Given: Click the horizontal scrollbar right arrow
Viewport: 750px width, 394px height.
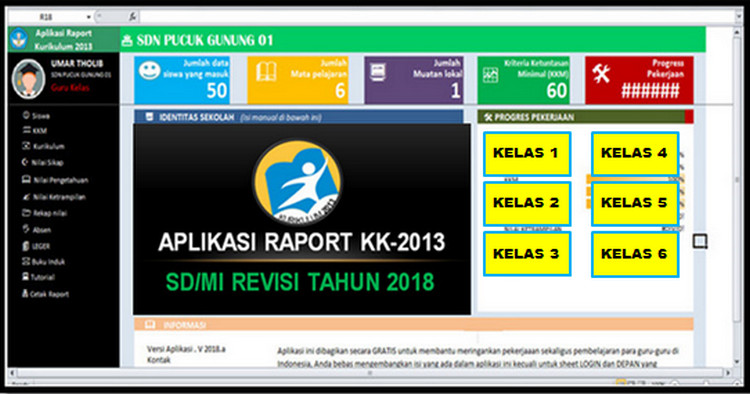Looking at the screenshot, I should [728, 372].
